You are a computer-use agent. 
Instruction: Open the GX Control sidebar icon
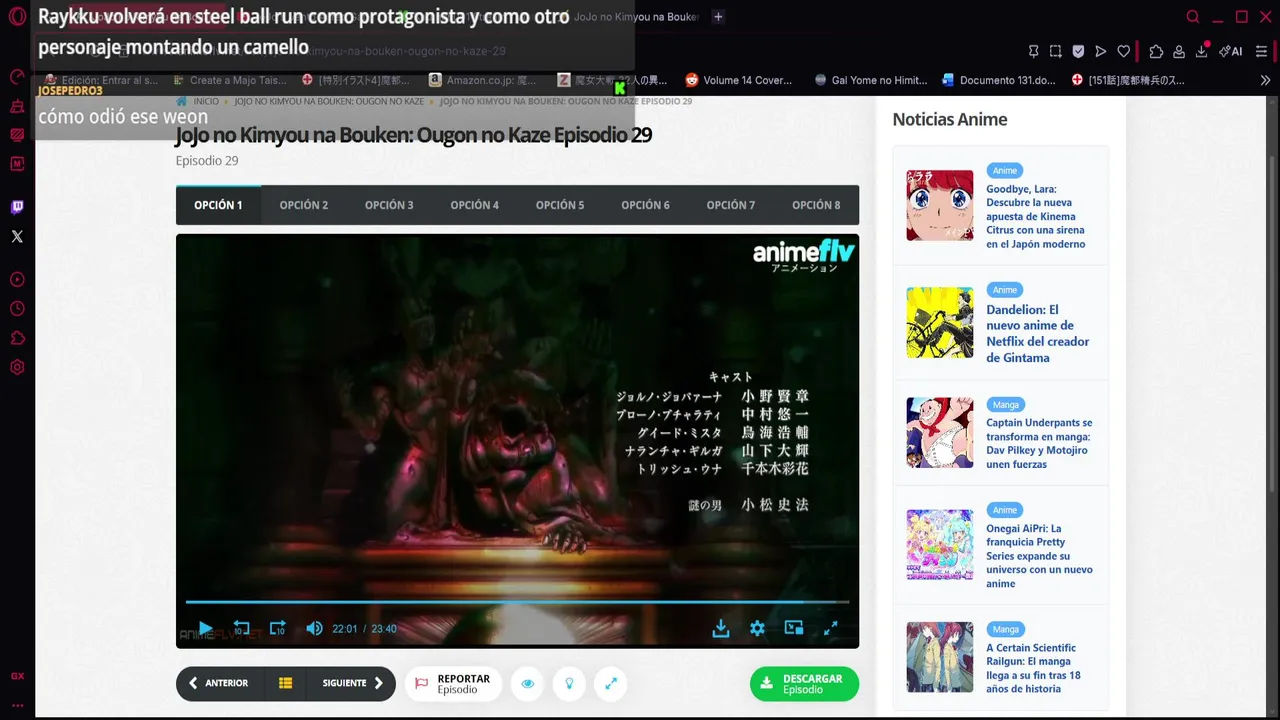pyautogui.click(x=17, y=77)
